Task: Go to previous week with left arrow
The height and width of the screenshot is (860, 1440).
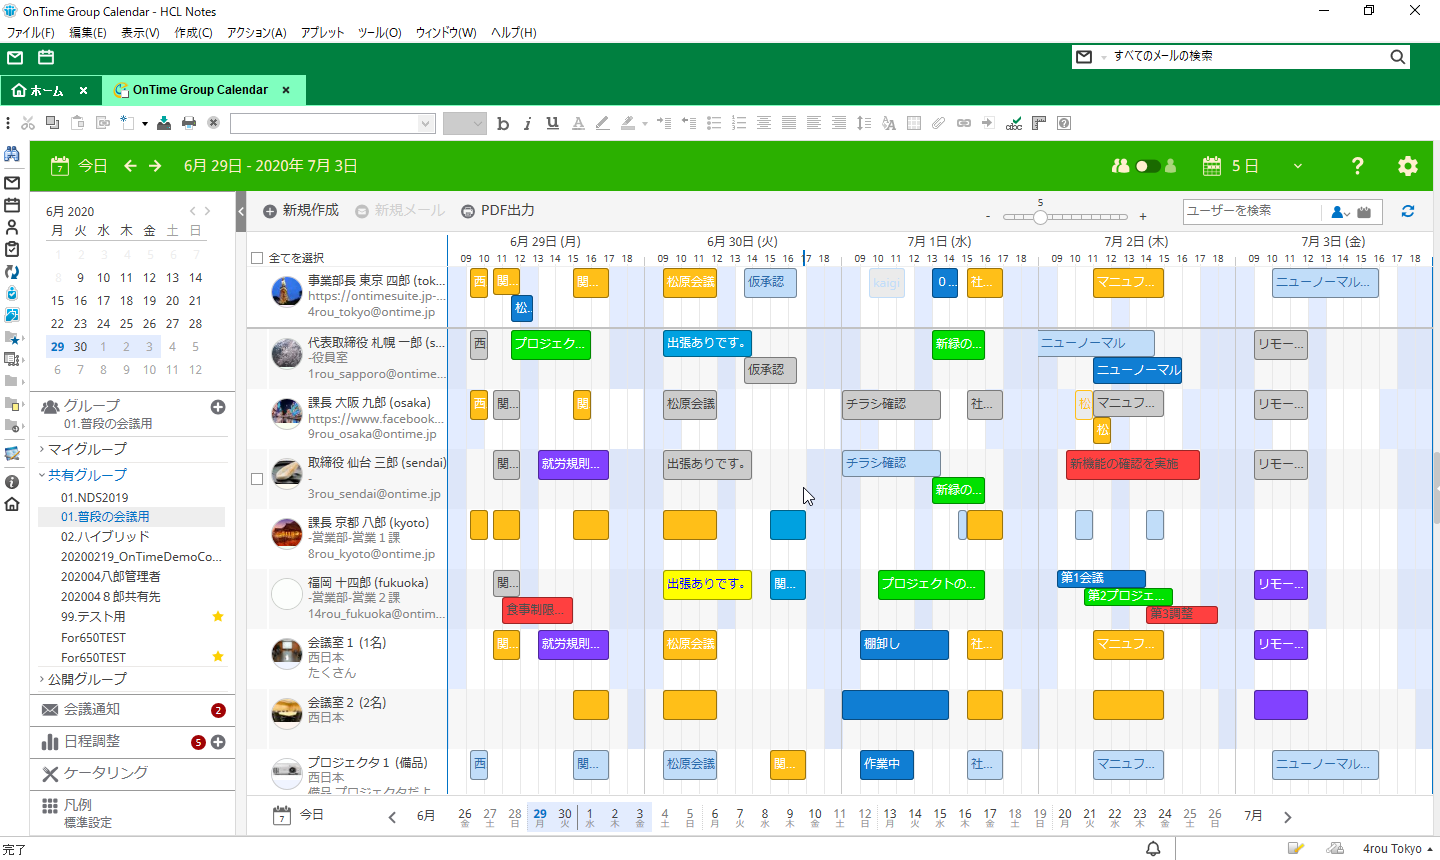Action: tap(130, 166)
